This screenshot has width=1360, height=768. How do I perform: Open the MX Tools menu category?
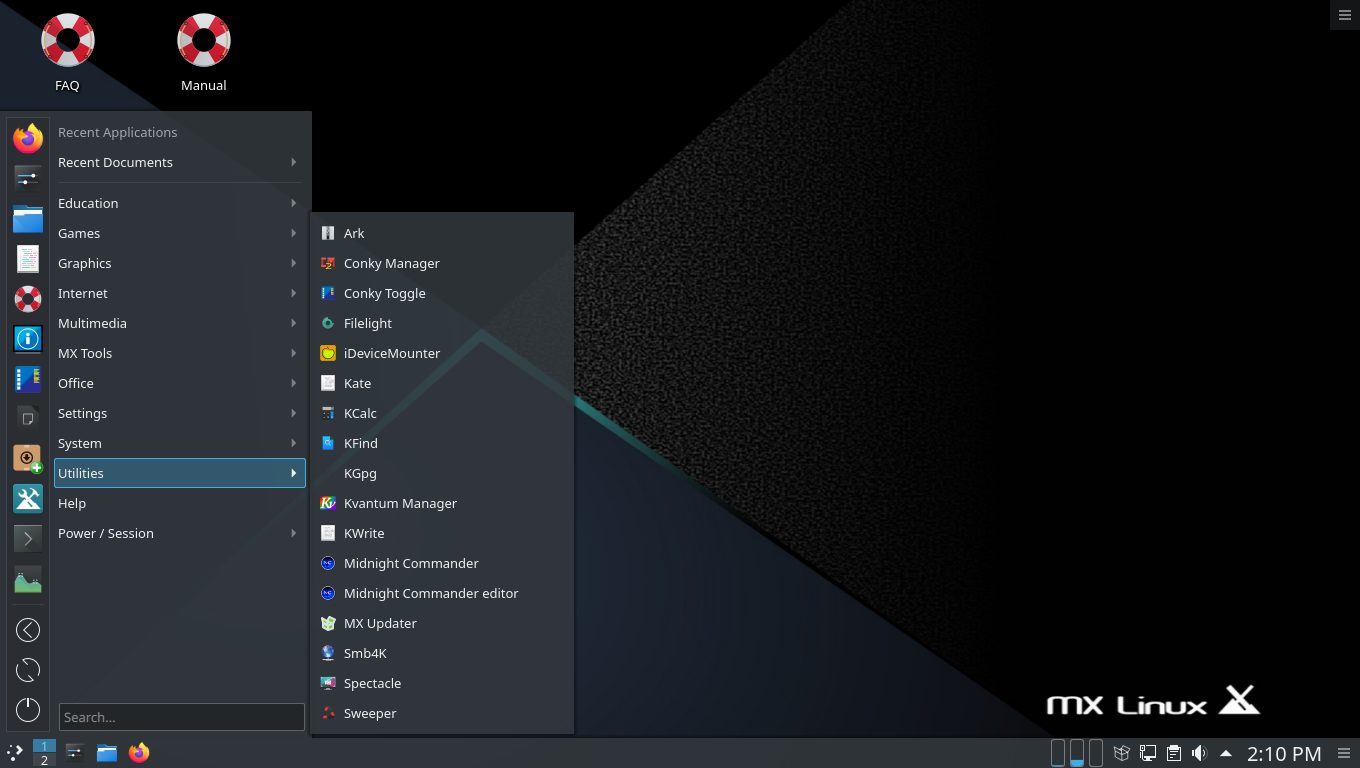[179, 353]
